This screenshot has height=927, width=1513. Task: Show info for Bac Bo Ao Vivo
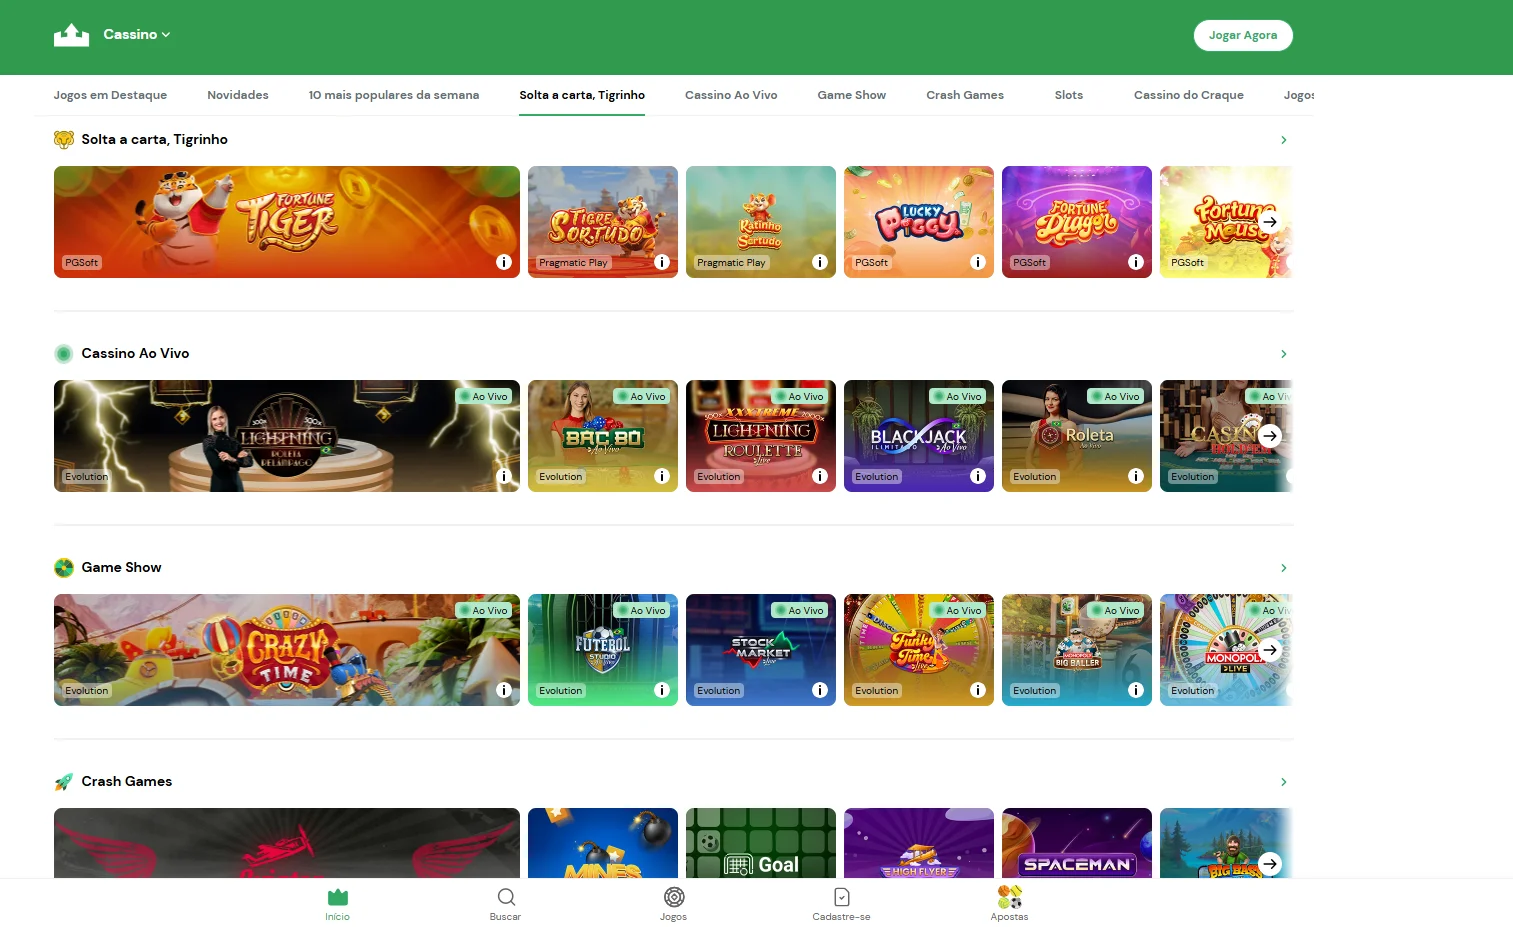click(x=662, y=476)
